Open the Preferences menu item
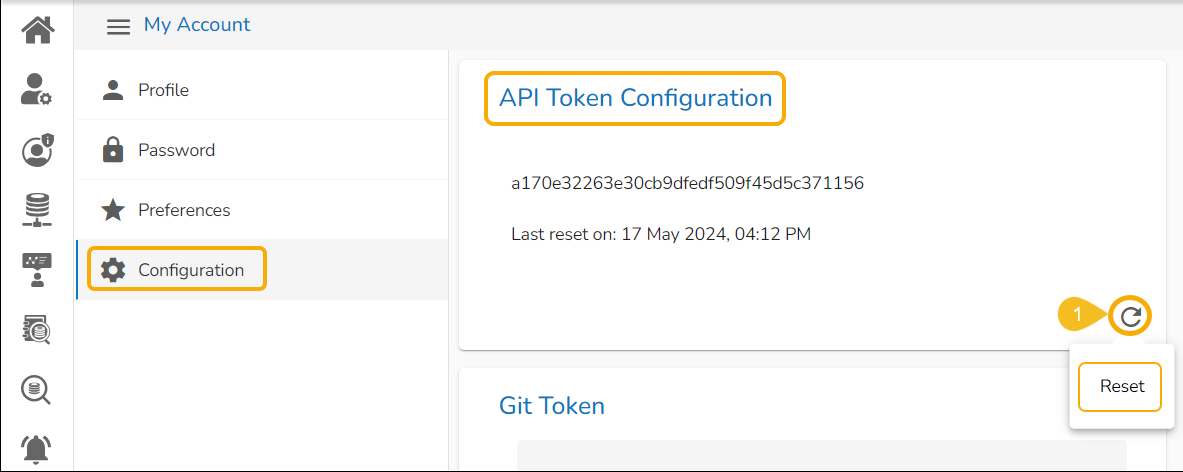The height and width of the screenshot is (472, 1183). coord(184,210)
